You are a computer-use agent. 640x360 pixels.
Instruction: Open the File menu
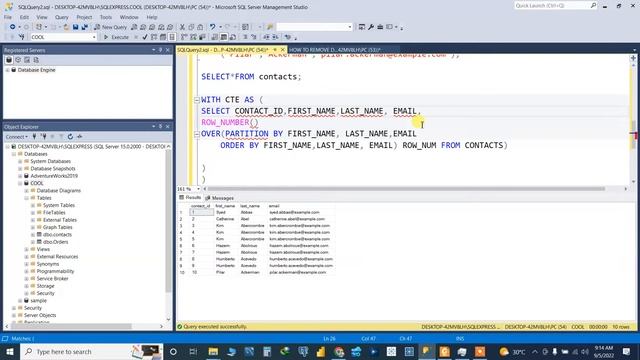click(x=8, y=17)
